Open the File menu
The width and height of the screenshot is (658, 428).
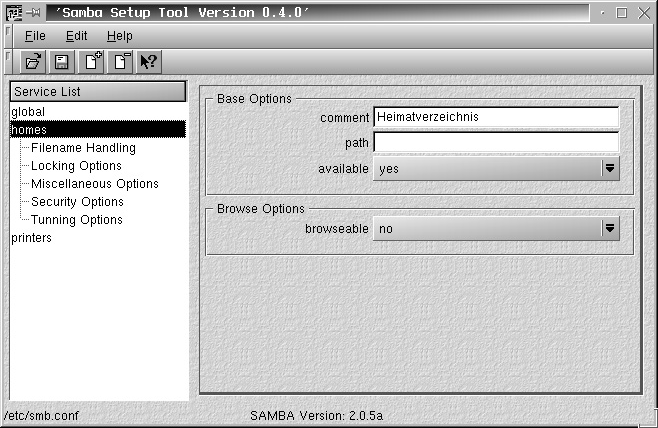[35, 36]
